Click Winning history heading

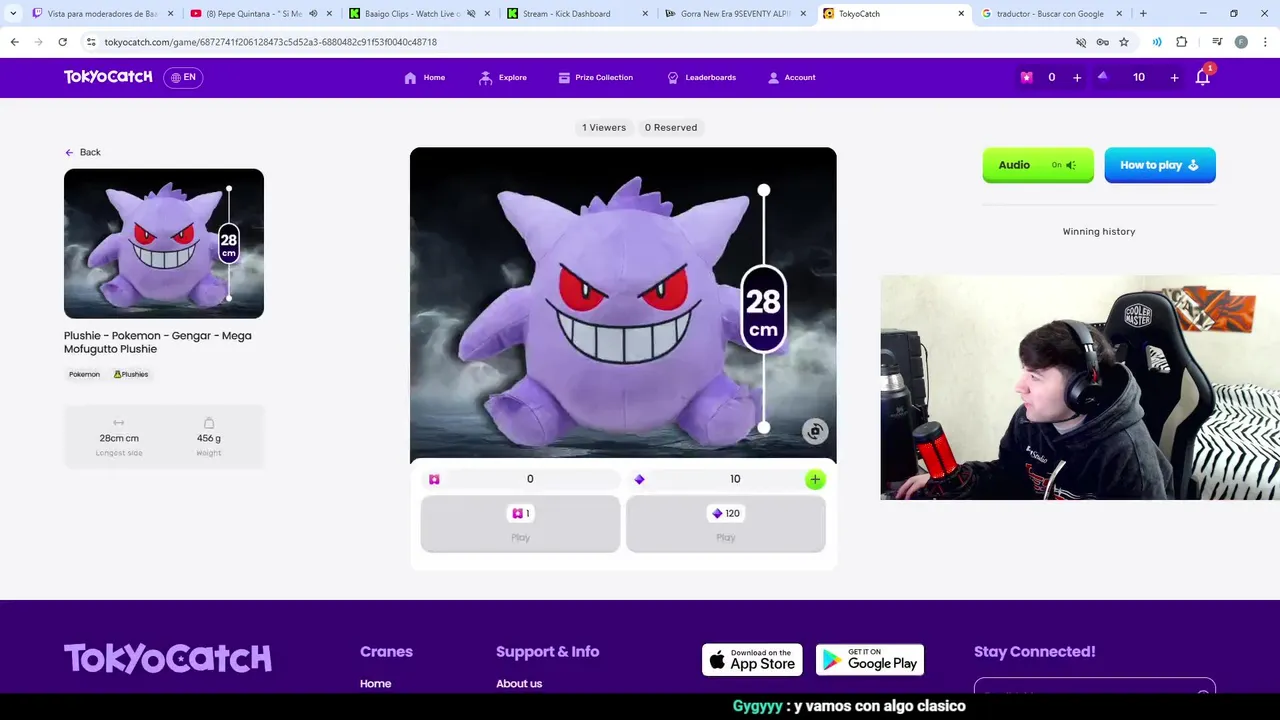1099,231
